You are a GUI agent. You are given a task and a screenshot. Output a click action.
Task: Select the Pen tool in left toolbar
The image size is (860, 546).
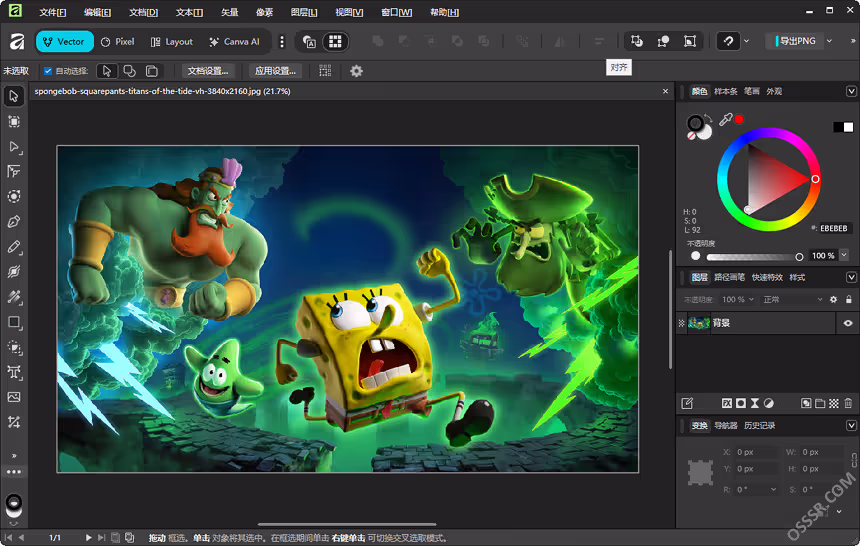pyautogui.click(x=14, y=222)
